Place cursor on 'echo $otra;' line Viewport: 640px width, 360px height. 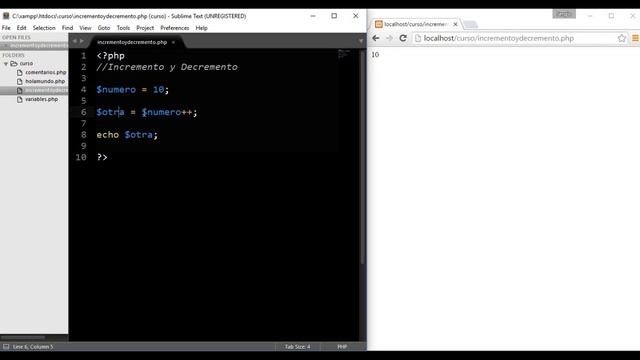tap(127, 135)
